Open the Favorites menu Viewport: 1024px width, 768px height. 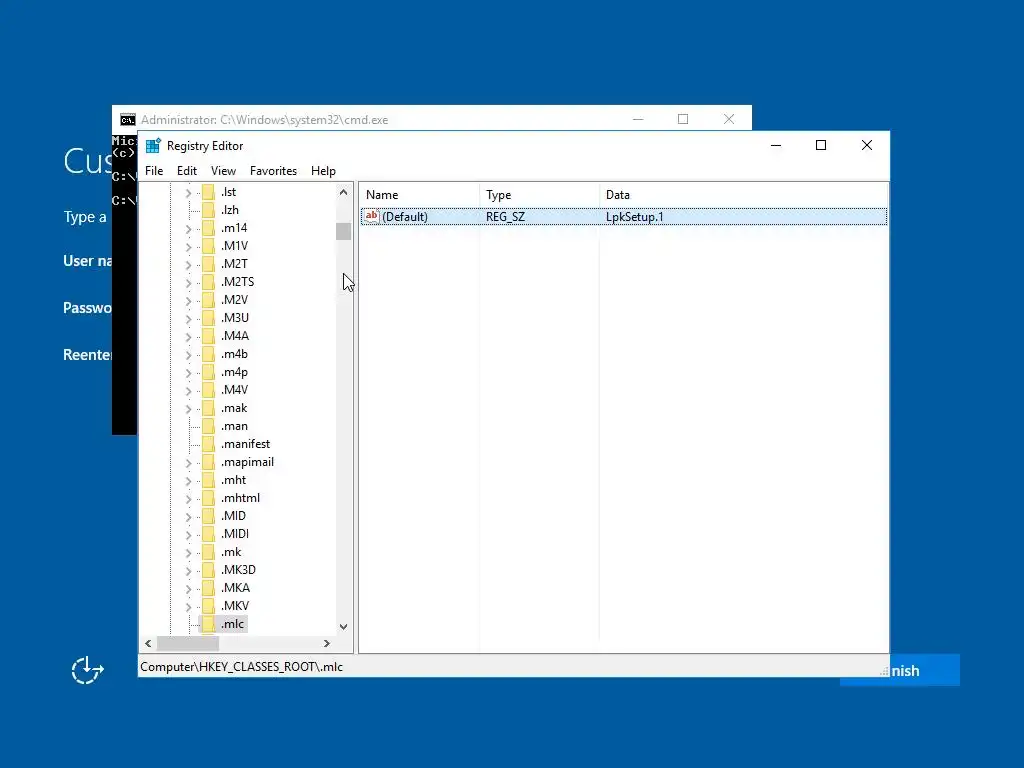(273, 170)
